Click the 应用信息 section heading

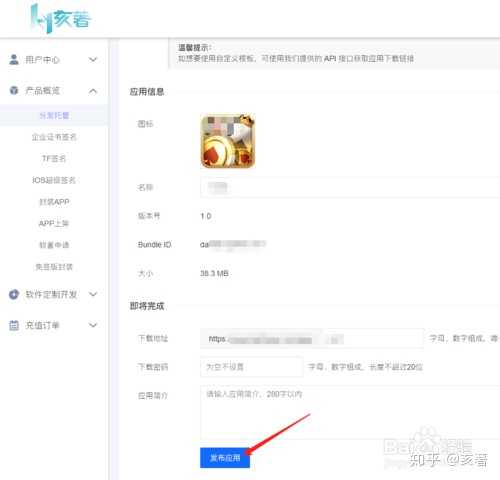pos(147,92)
